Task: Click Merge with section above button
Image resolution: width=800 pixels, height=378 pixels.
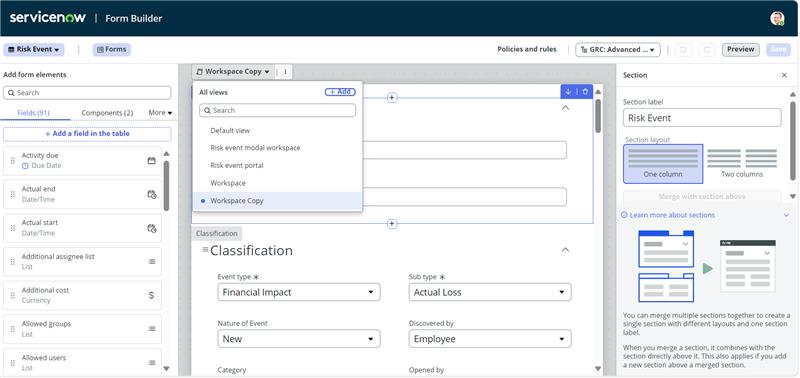Action: point(702,196)
